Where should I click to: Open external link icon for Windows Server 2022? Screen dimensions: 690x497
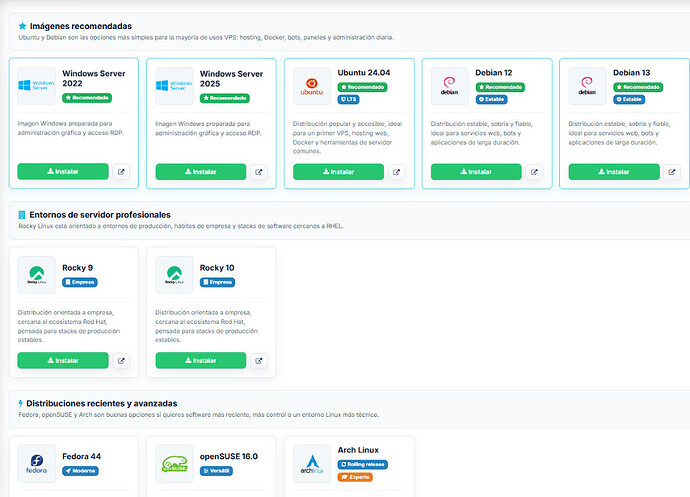(121, 172)
